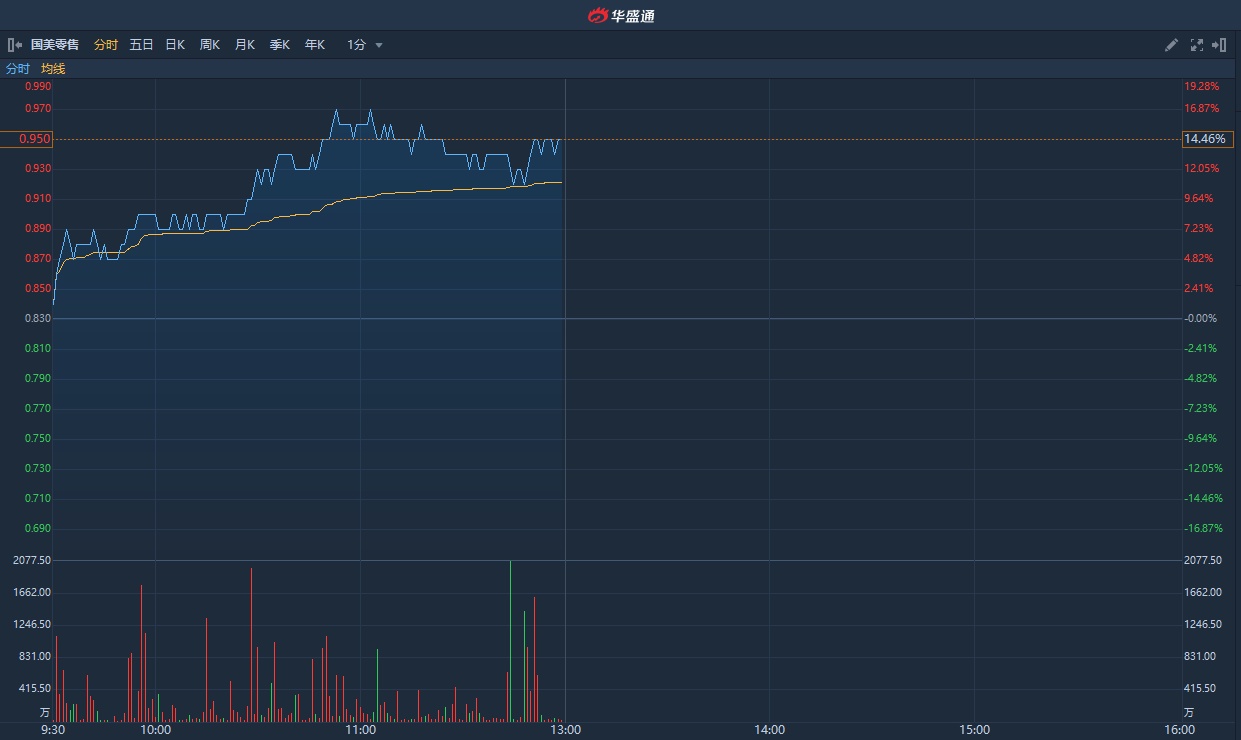
Task: Switch to the 分时 chart tab
Action: pos(105,45)
